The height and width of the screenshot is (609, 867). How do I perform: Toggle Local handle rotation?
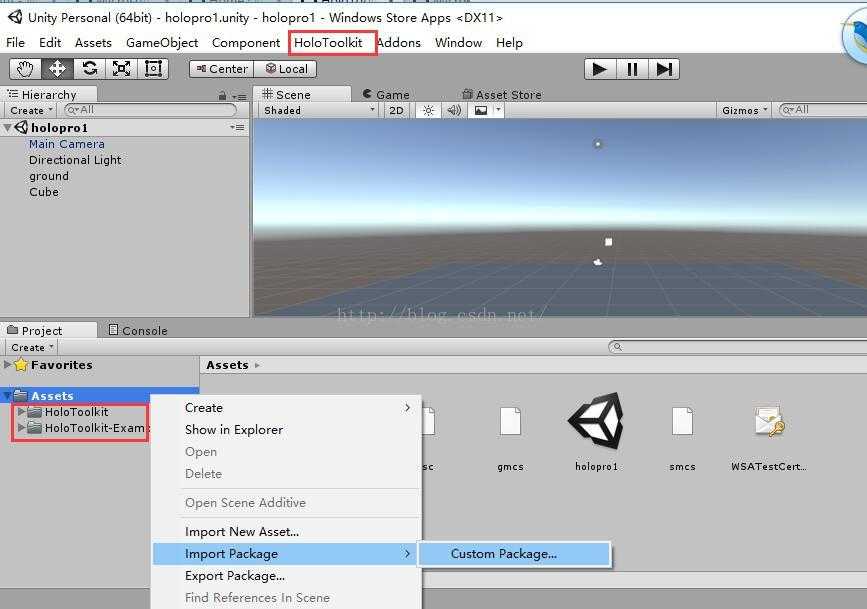pyautogui.click(x=286, y=69)
